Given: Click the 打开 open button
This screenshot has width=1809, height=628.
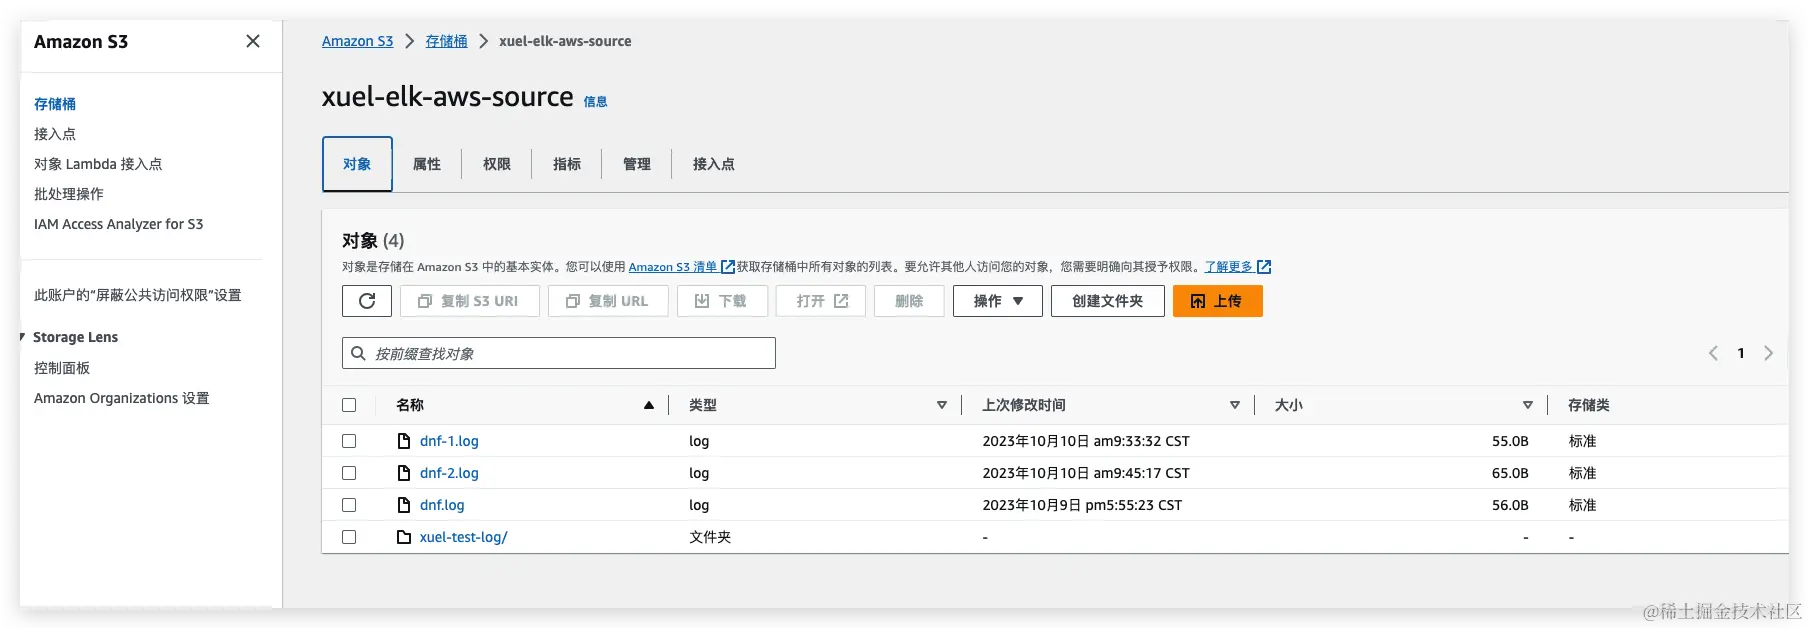Looking at the screenshot, I should point(821,301).
